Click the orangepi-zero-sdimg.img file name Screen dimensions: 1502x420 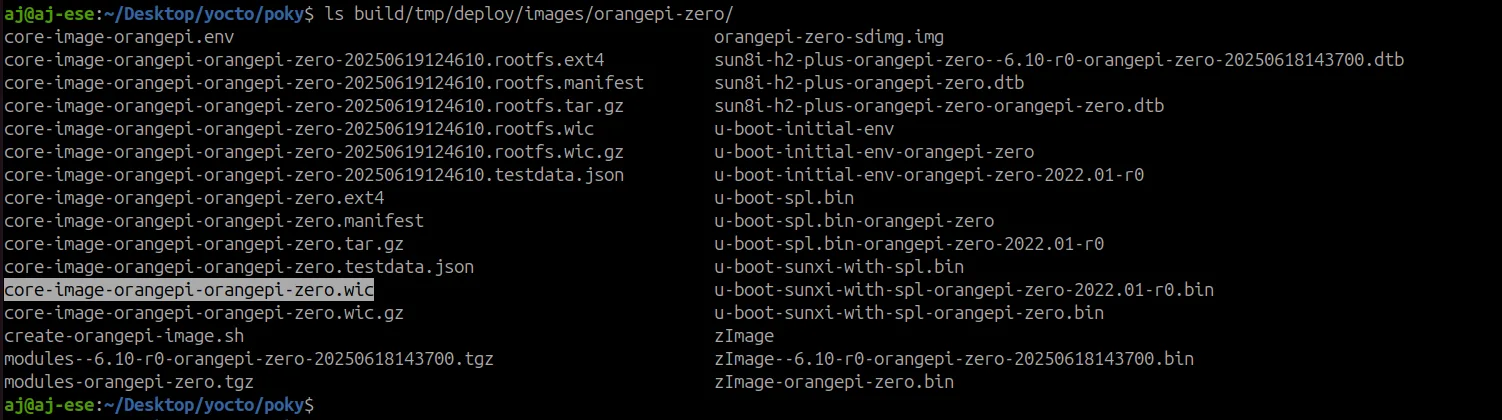click(x=828, y=37)
